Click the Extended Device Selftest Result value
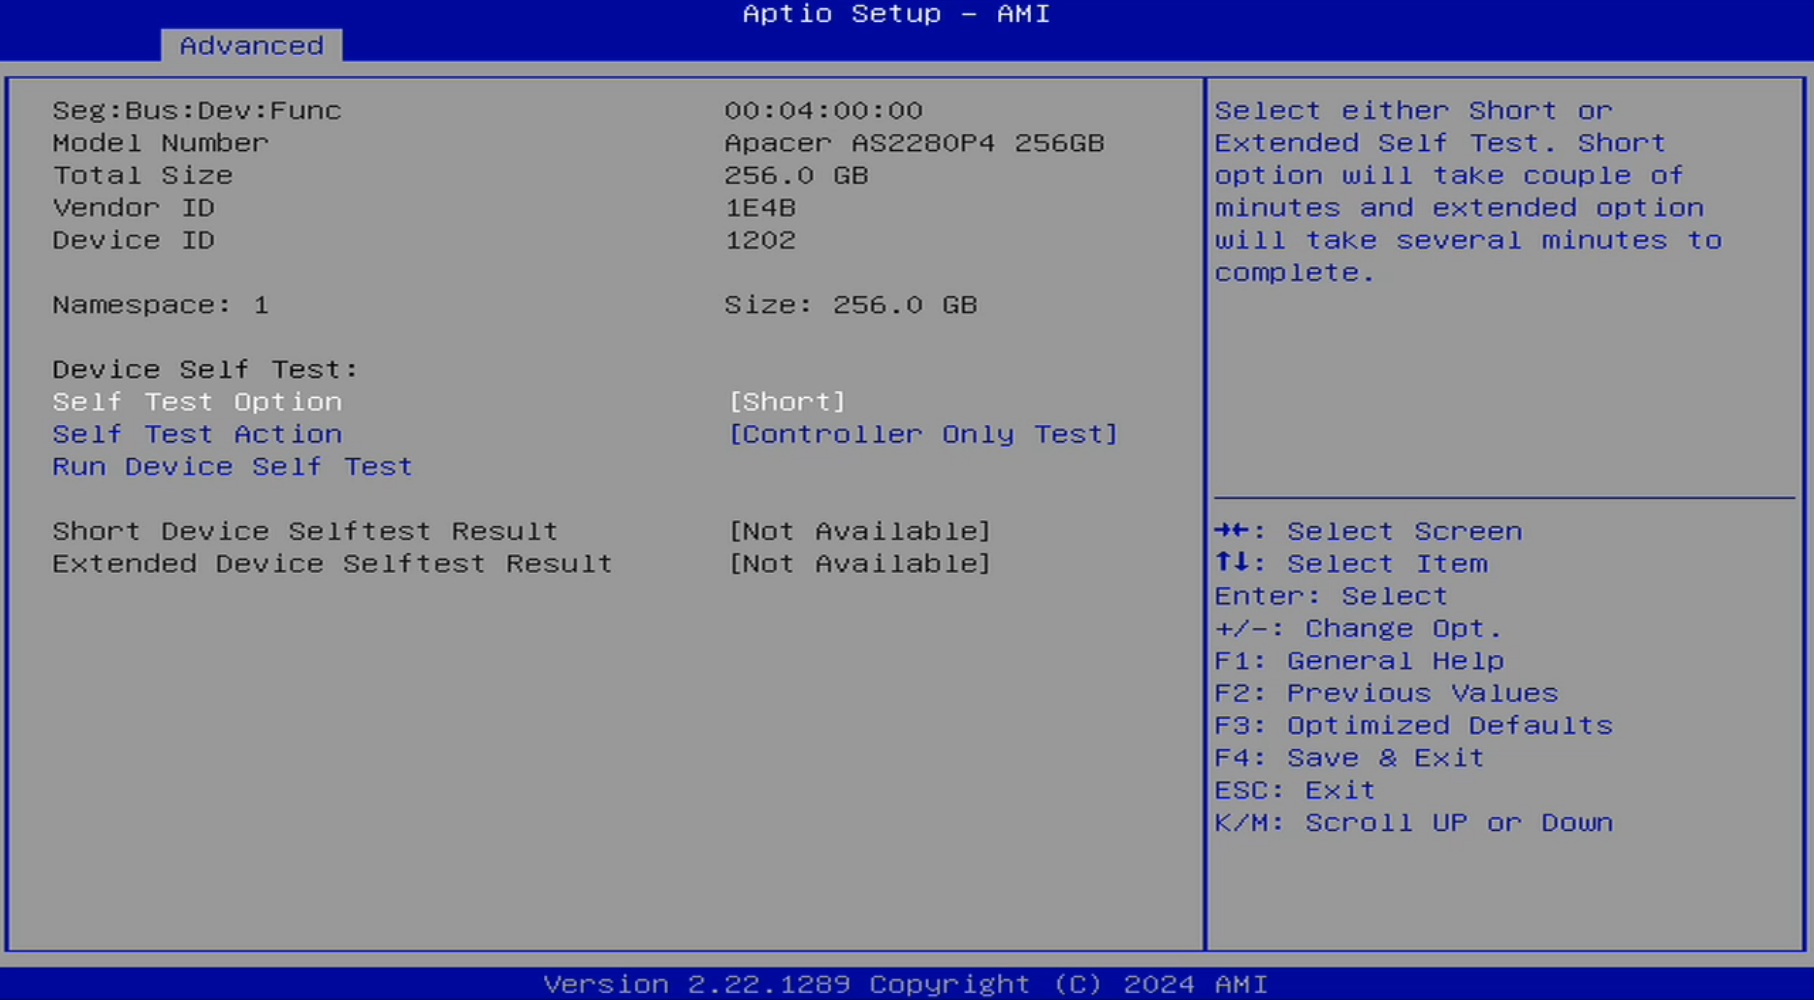The width and height of the screenshot is (1814, 1000). point(859,564)
